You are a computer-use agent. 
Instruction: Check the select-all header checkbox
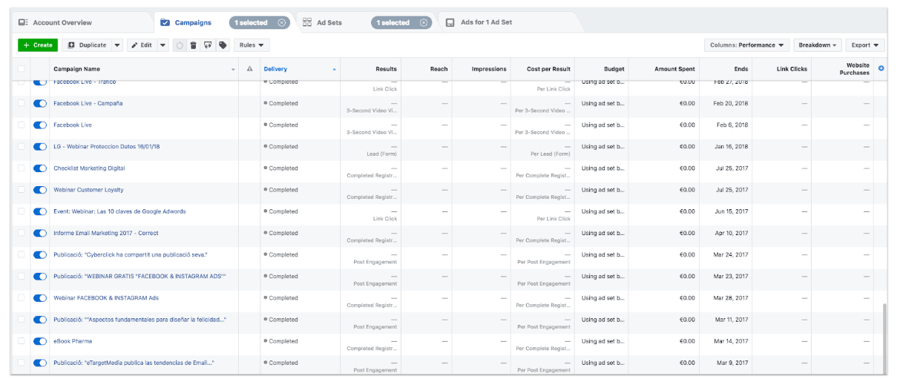(21, 69)
